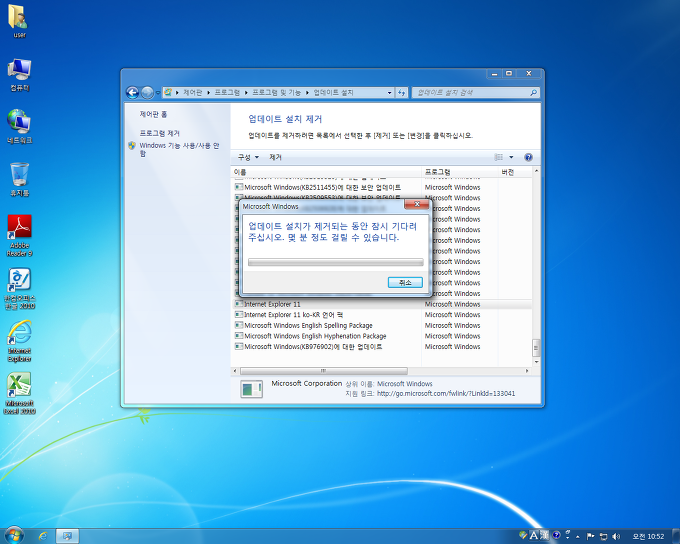The height and width of the screenshot is (544, 680).
Task: Select Microsoft Windows English Spelling Package row
Action: [382, 325]
